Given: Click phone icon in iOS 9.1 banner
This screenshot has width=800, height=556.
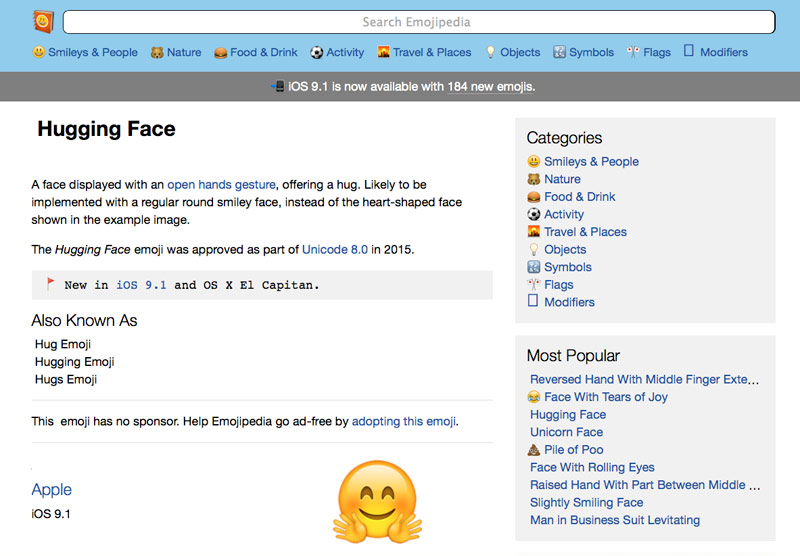Looking at the screenshot, I should pos(278,86).
